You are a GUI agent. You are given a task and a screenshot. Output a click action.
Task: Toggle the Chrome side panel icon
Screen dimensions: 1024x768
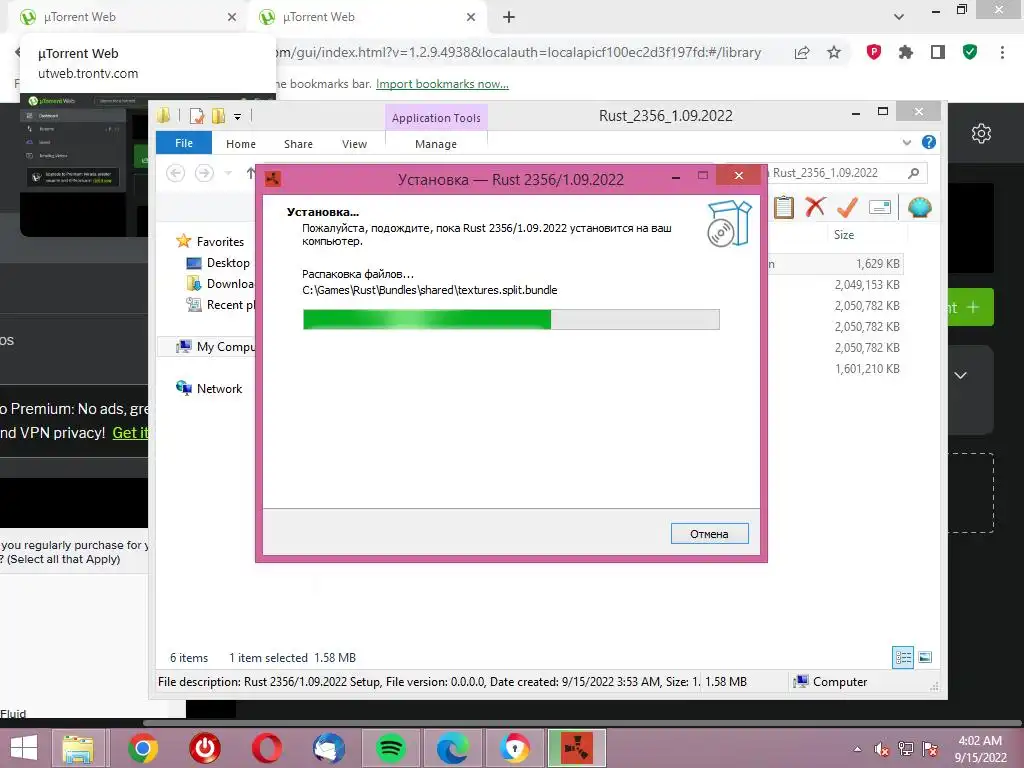(938, 52)
